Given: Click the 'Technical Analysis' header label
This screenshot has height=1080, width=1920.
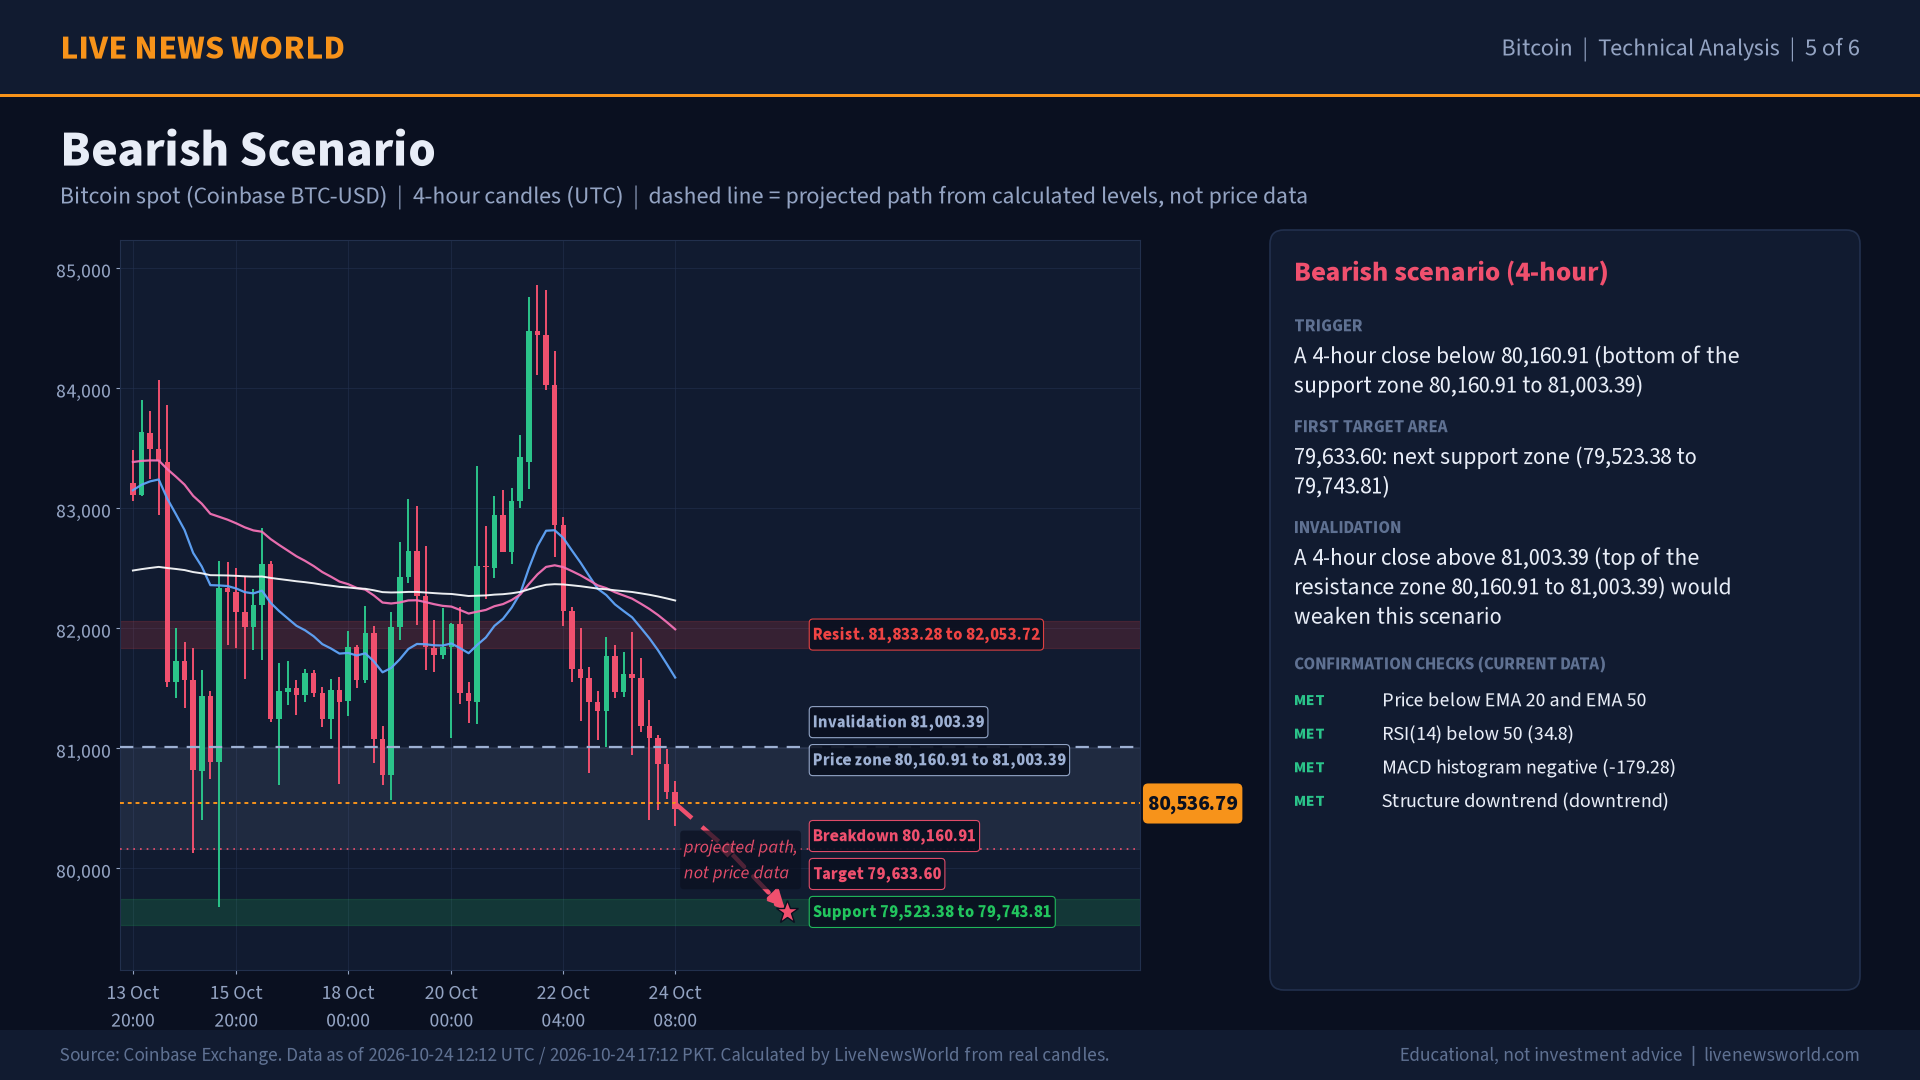Looking at the screenshot, I should [x=1688, y=48].
